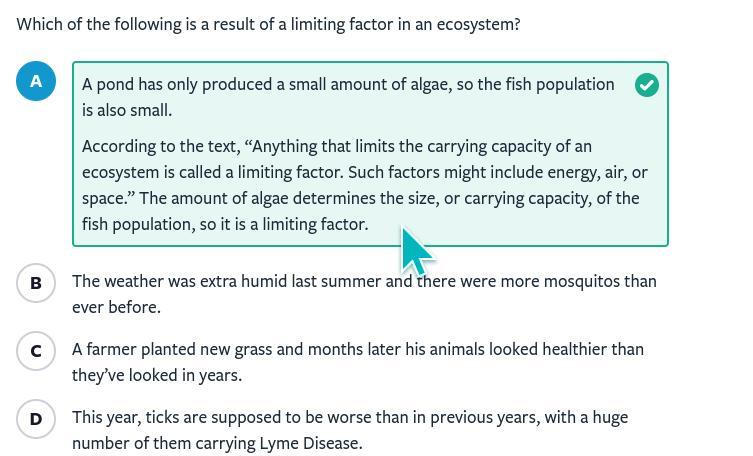Click "ever before." in option B

coord(116,307)
